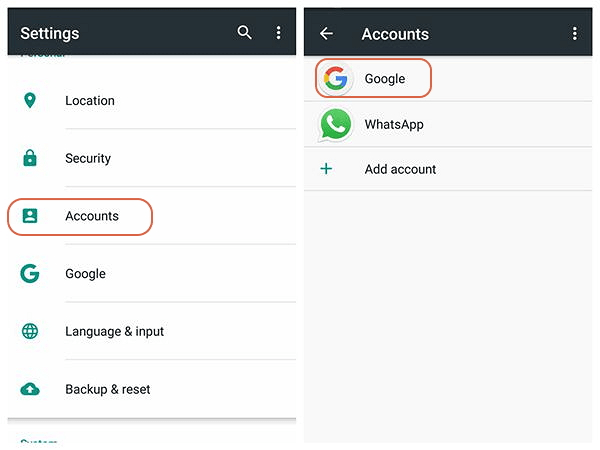Tap the WhatsApp logo icon

coord(336,125)
